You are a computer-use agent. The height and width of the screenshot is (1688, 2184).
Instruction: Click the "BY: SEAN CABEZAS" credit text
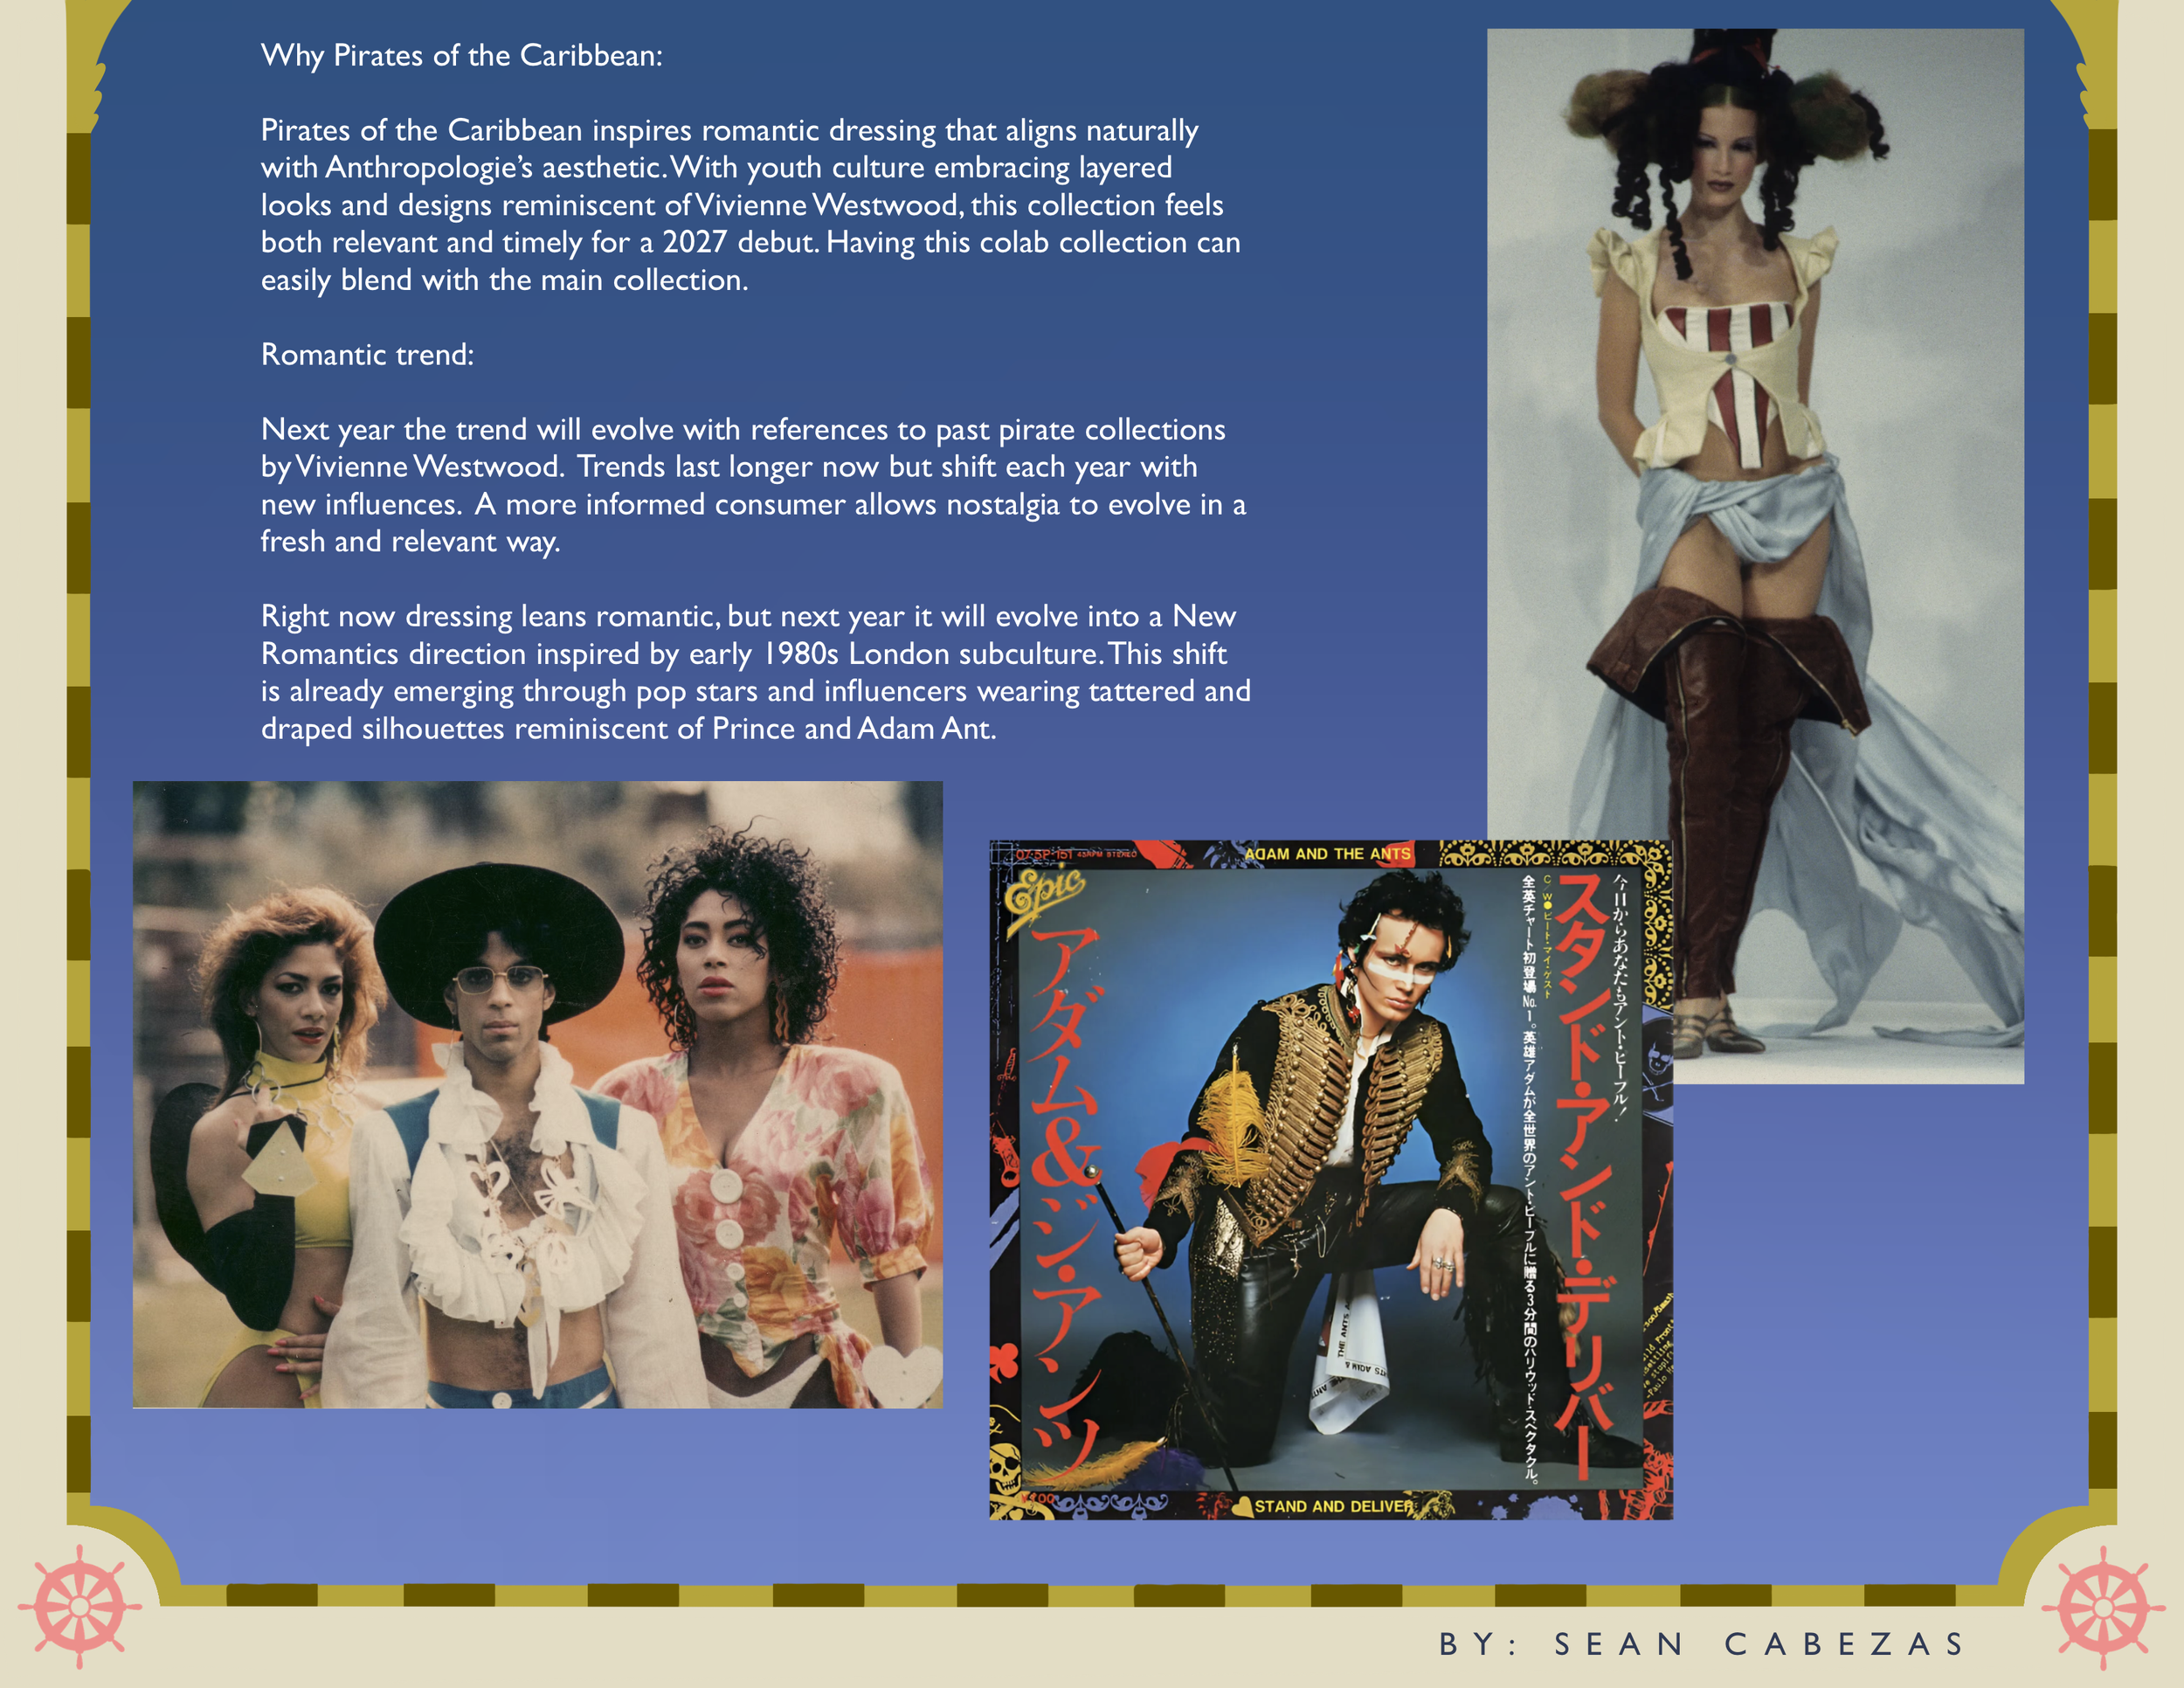point(1702,1644)
